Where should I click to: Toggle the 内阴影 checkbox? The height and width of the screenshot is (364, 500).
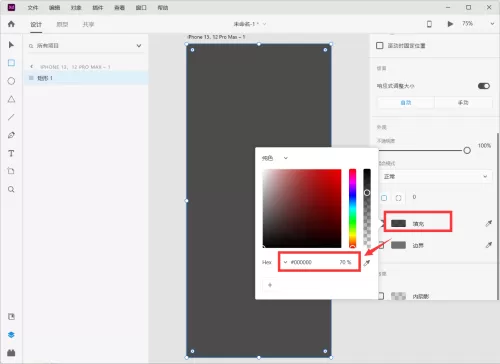pyautogui.click(x=381, y=296)
